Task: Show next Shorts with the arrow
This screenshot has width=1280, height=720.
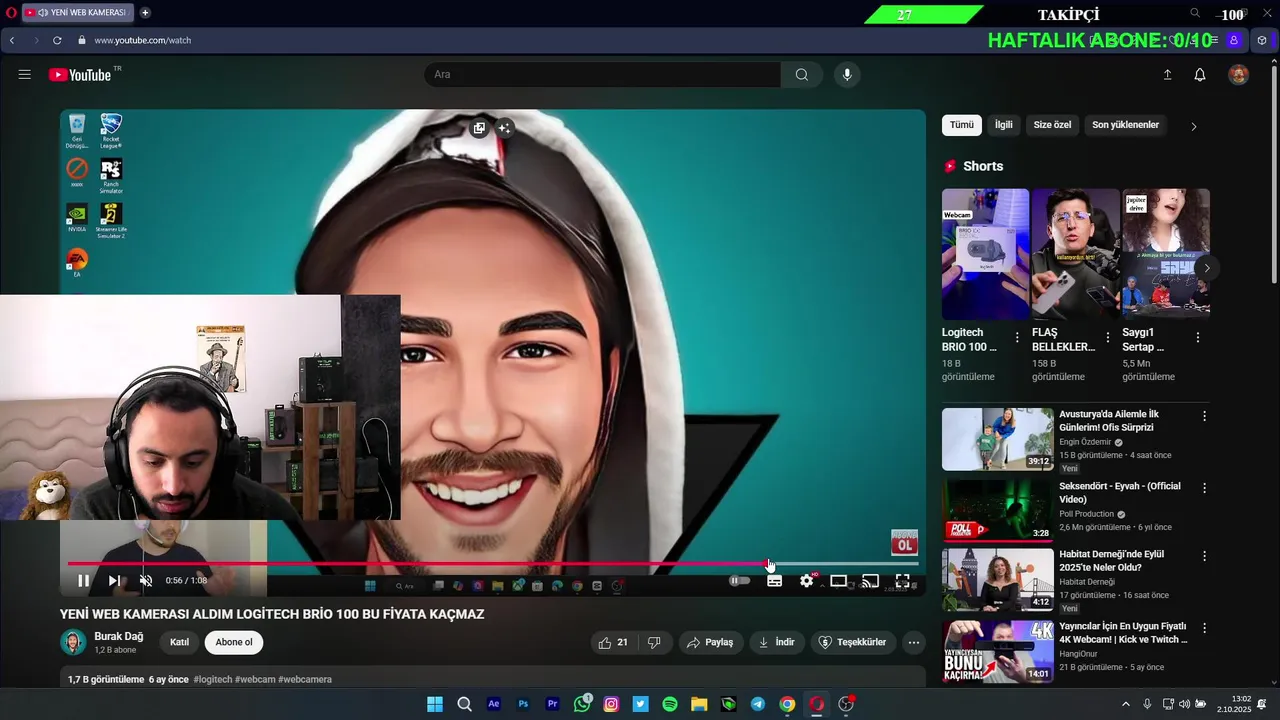Action: pyautogui.click(x=1207, y=268)
